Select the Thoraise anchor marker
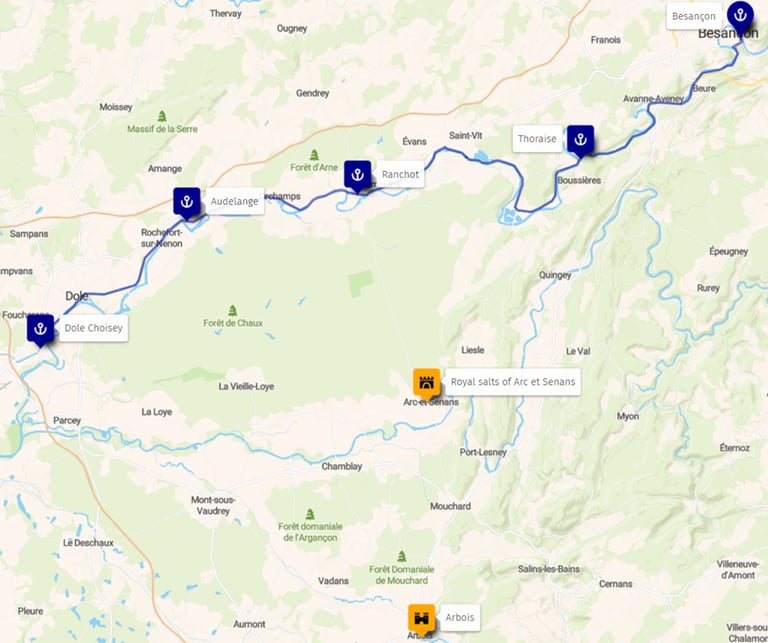The width and height of the screenshot is (768, 643). click(x=580, y=141)
